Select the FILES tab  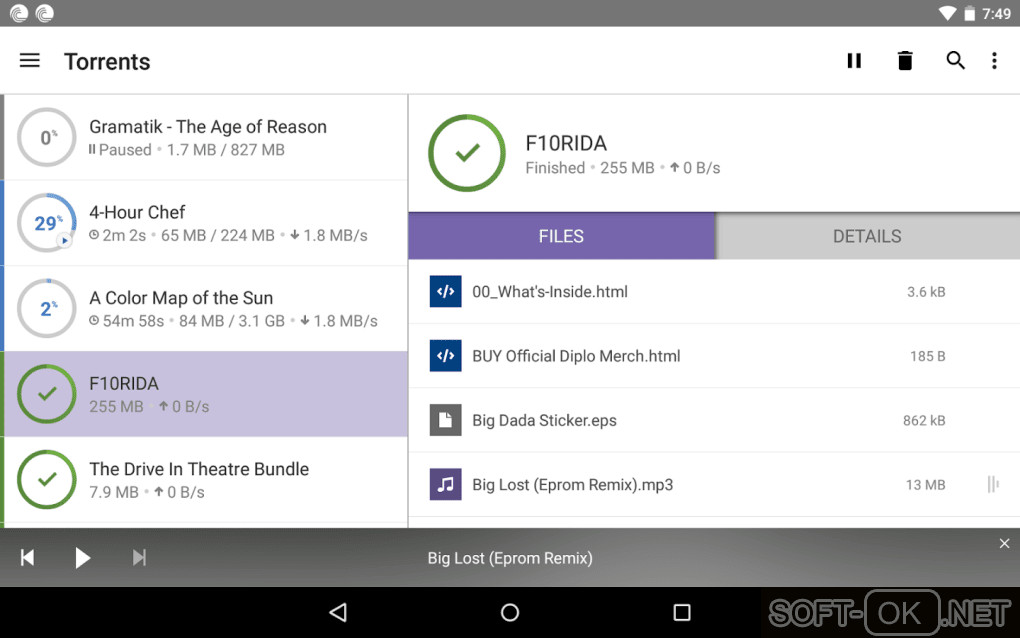(561, 236)
